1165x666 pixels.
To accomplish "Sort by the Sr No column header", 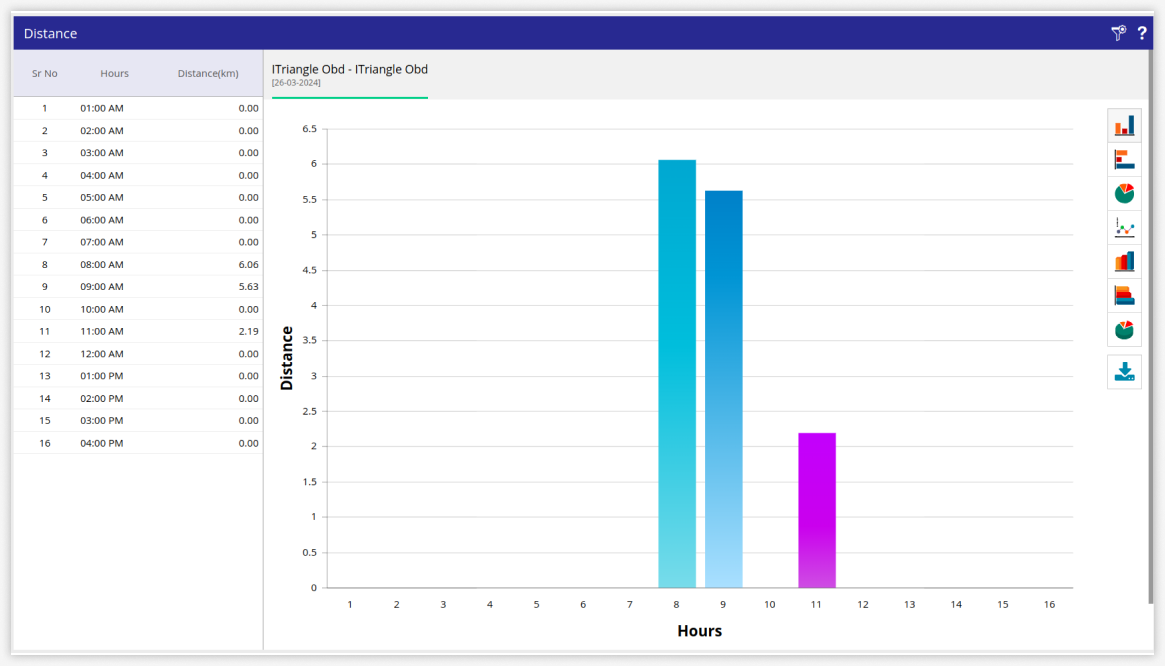I will click(x=44, y=73).
